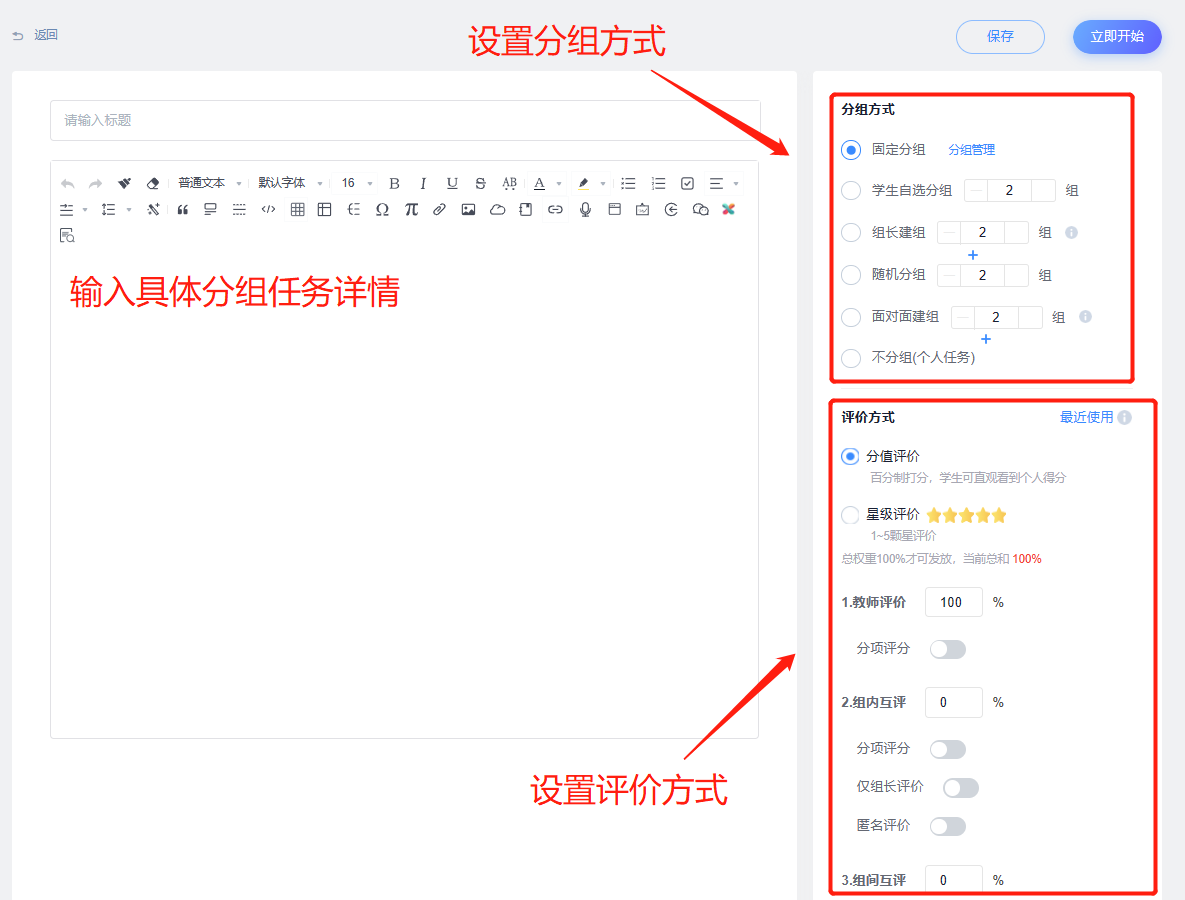Insert a code block
The width and height of the screenshot is (1185, 900).
point(268,209)
